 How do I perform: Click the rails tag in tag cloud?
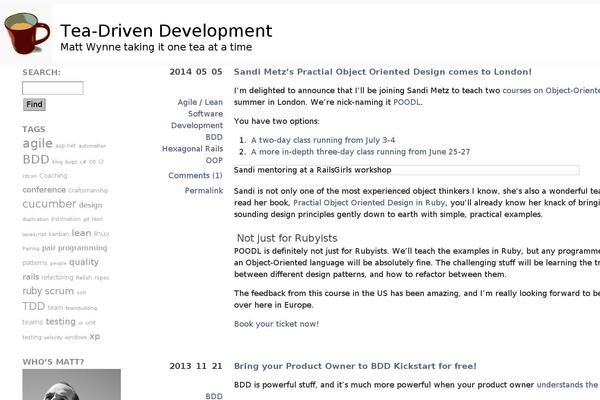pos(31,277)
